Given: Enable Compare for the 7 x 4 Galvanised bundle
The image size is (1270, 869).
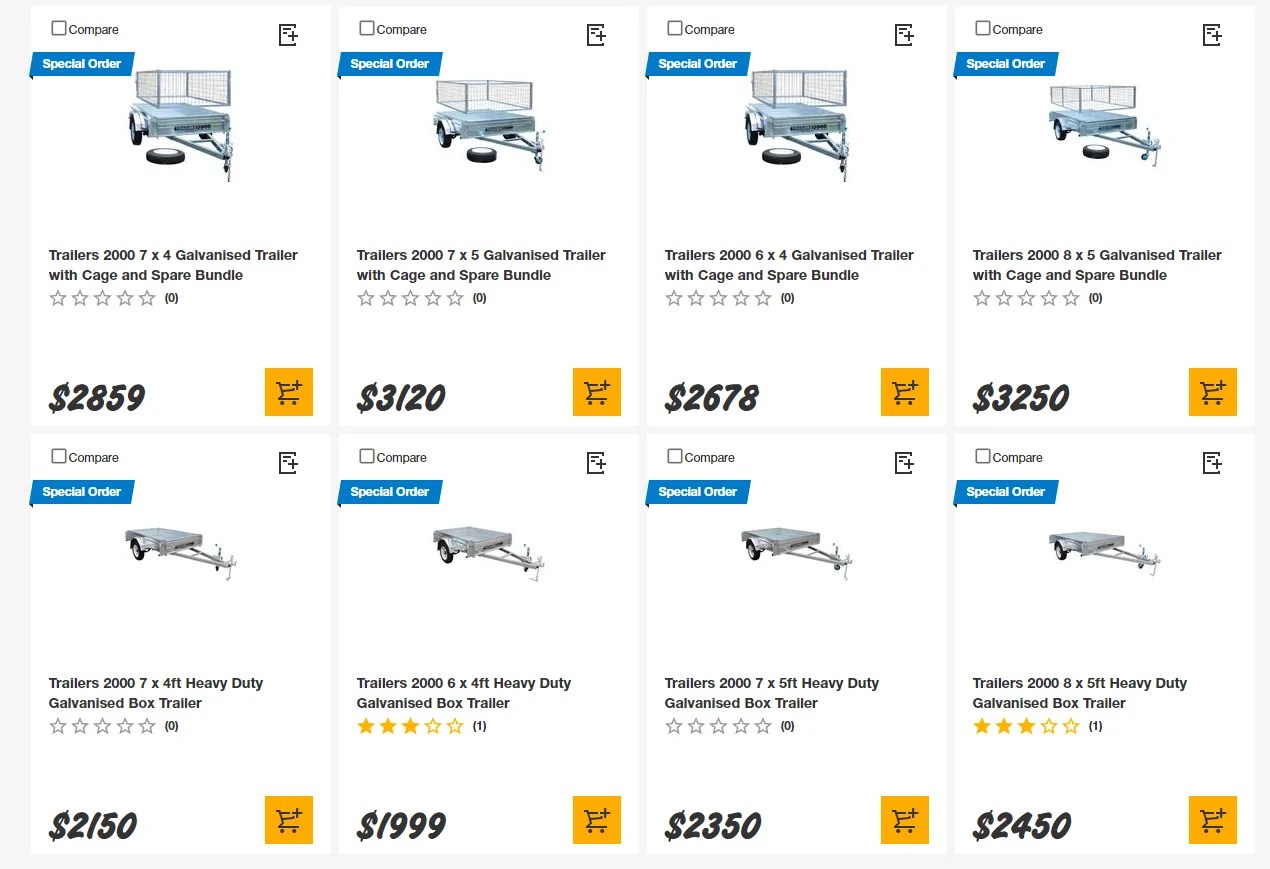Looking at the screenshot, I should point(58,28).
